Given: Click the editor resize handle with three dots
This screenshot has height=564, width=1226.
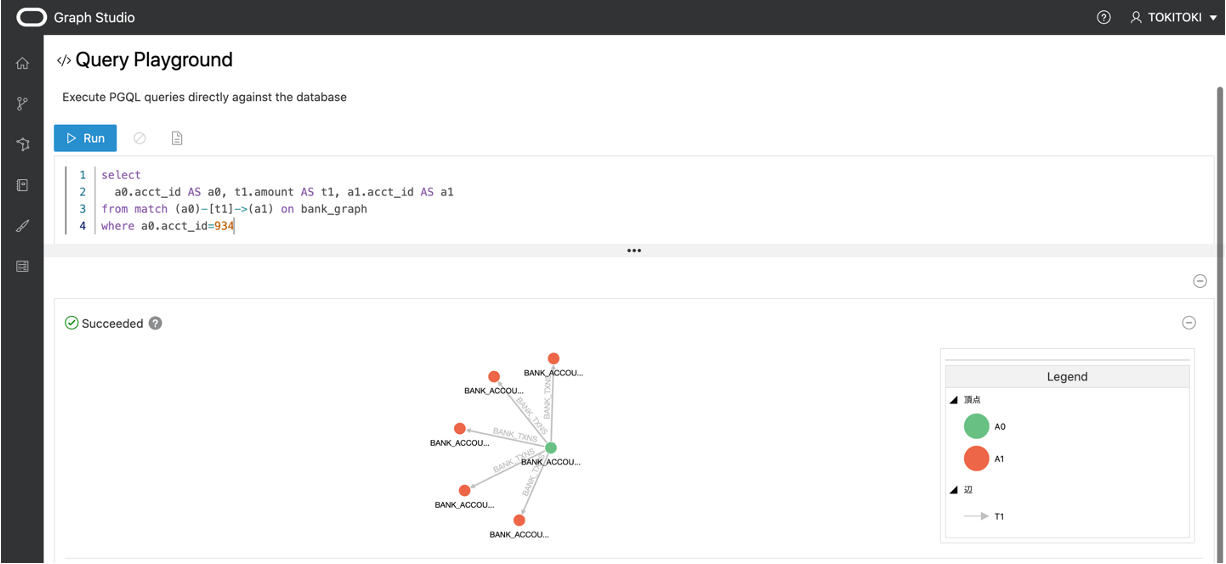Looking at the screenshot, I should click(x=634, y=251).
